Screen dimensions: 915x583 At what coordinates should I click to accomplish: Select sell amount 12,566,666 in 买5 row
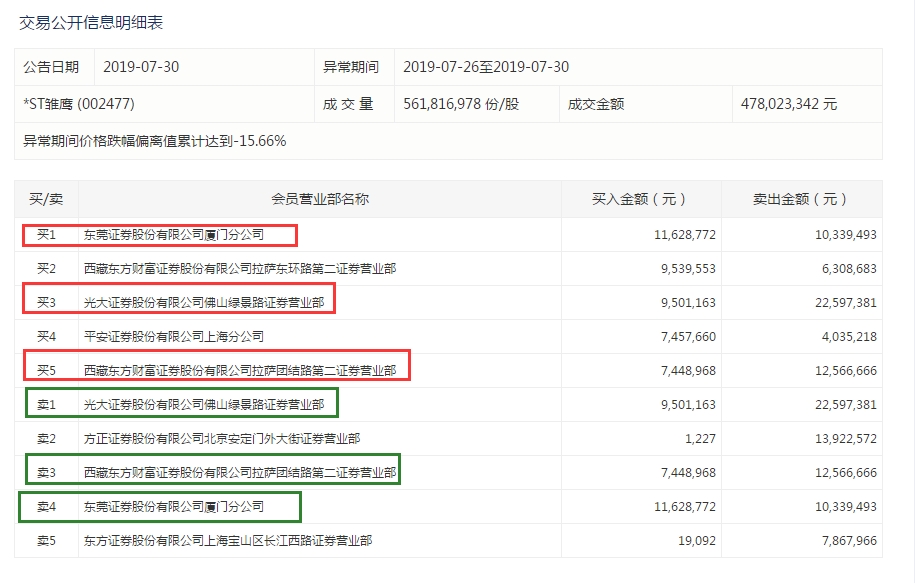(x=846, y=370)
